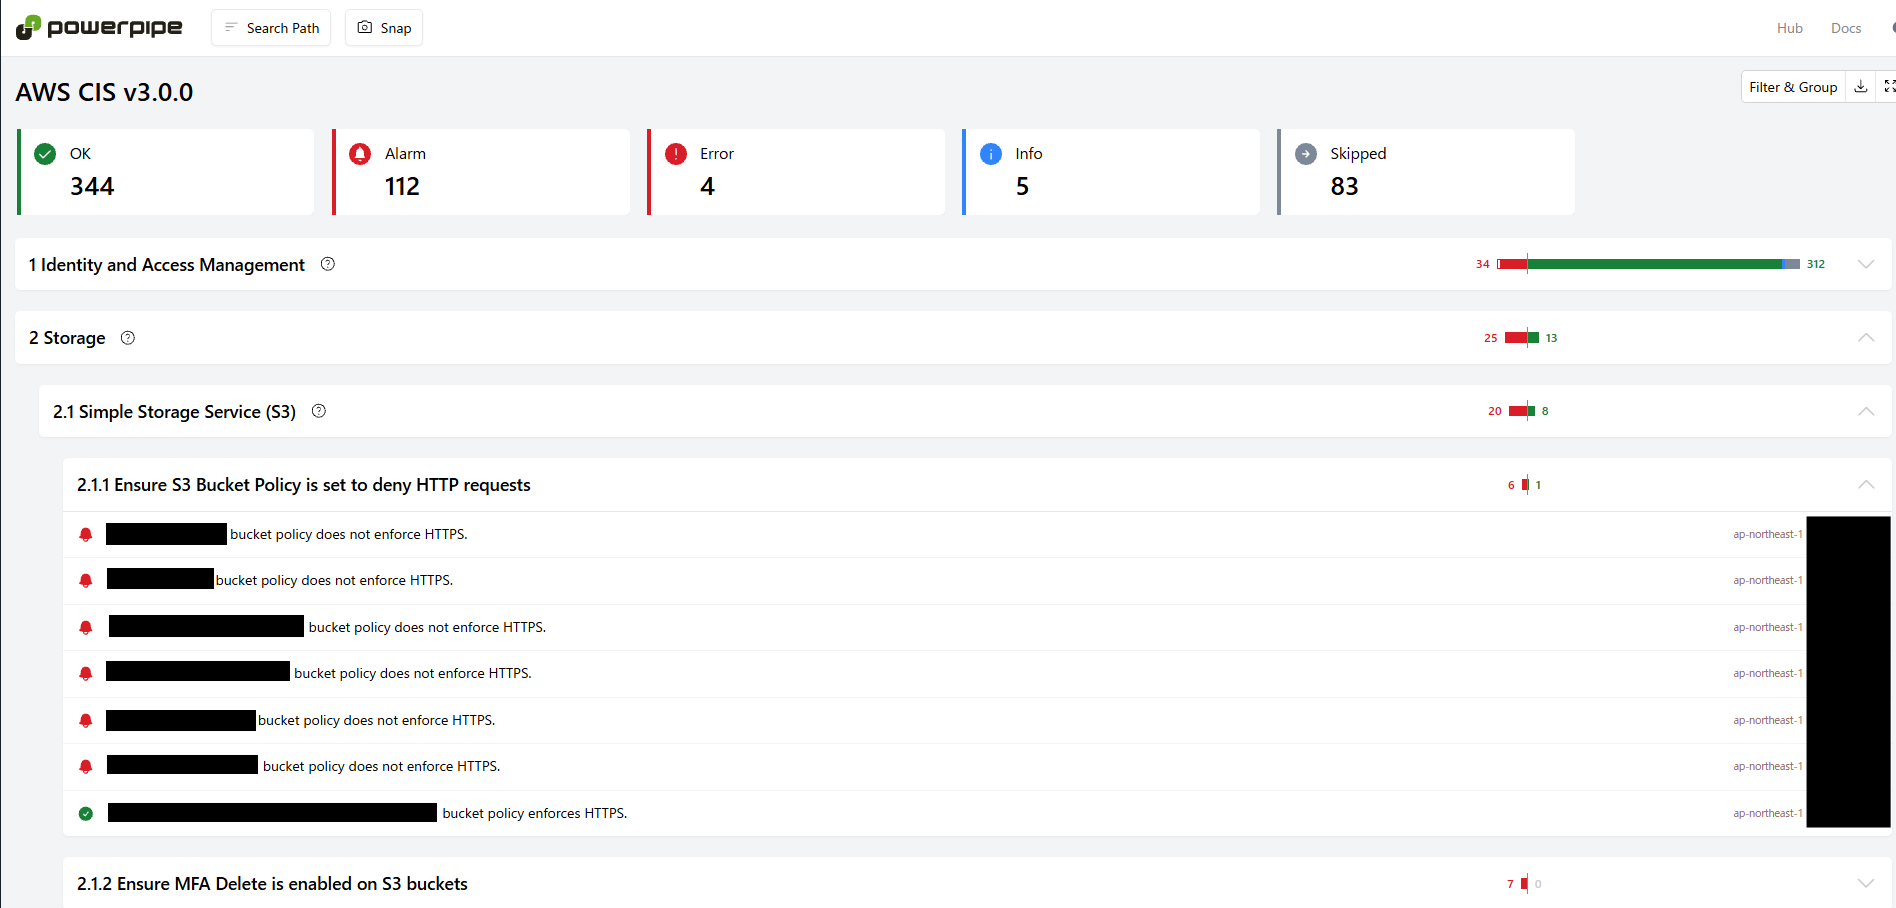
Task: Click 2.1 Simple Storage Service (S3) title
Action: [174, 412]
